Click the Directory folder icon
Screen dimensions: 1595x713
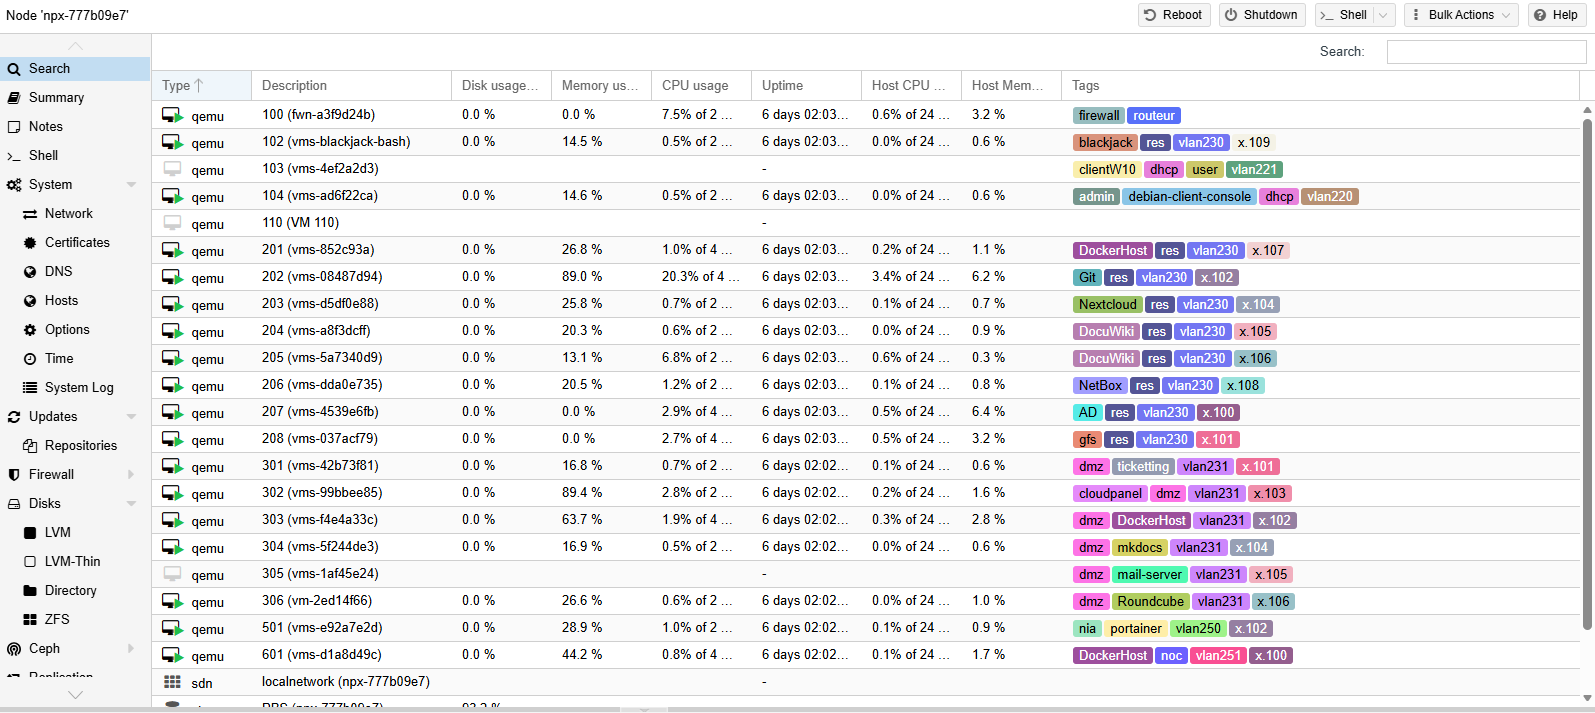pyautogui.click(x=30, y=591)
